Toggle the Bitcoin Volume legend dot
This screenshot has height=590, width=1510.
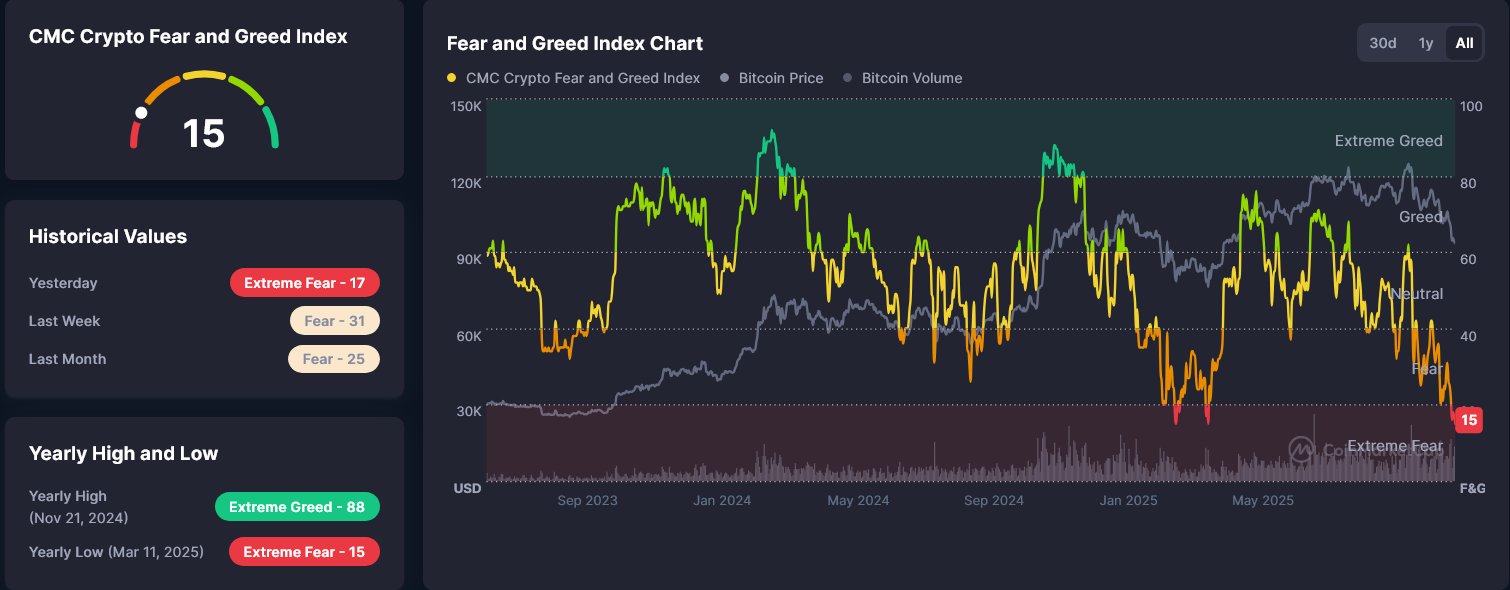point(847,78)
